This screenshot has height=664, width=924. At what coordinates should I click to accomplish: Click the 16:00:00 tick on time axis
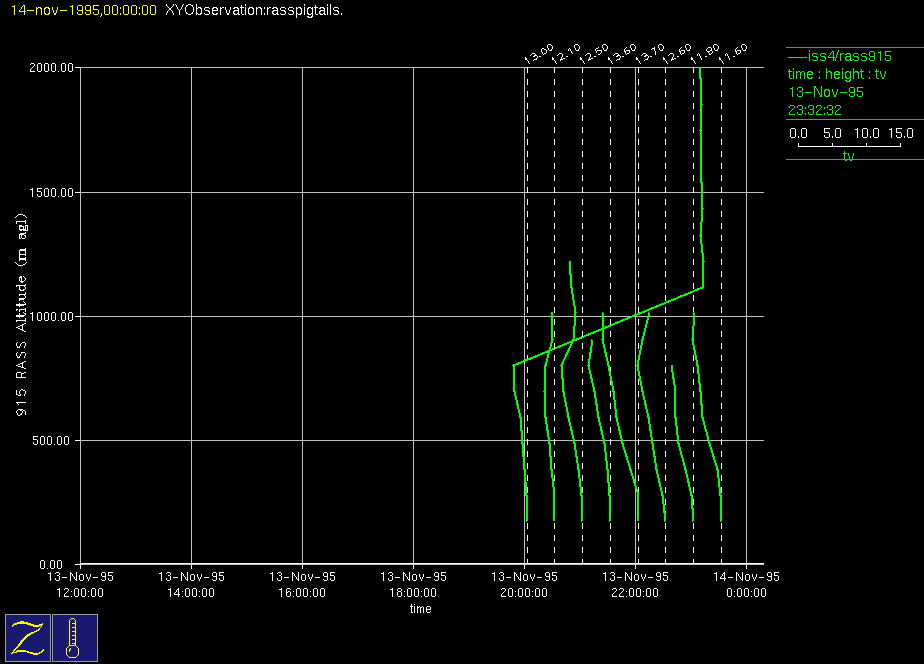tap(302, 584)
